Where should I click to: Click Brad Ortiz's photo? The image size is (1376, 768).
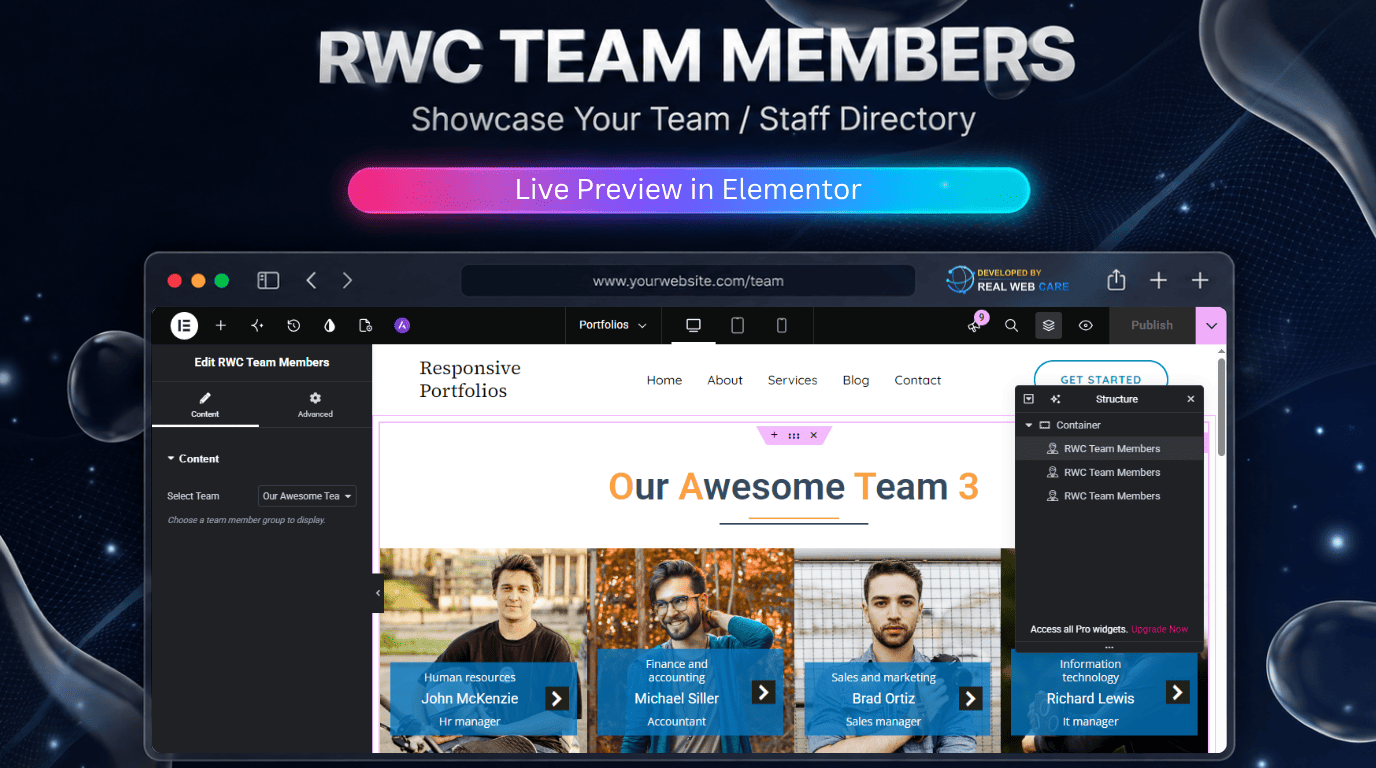[897, 605]
